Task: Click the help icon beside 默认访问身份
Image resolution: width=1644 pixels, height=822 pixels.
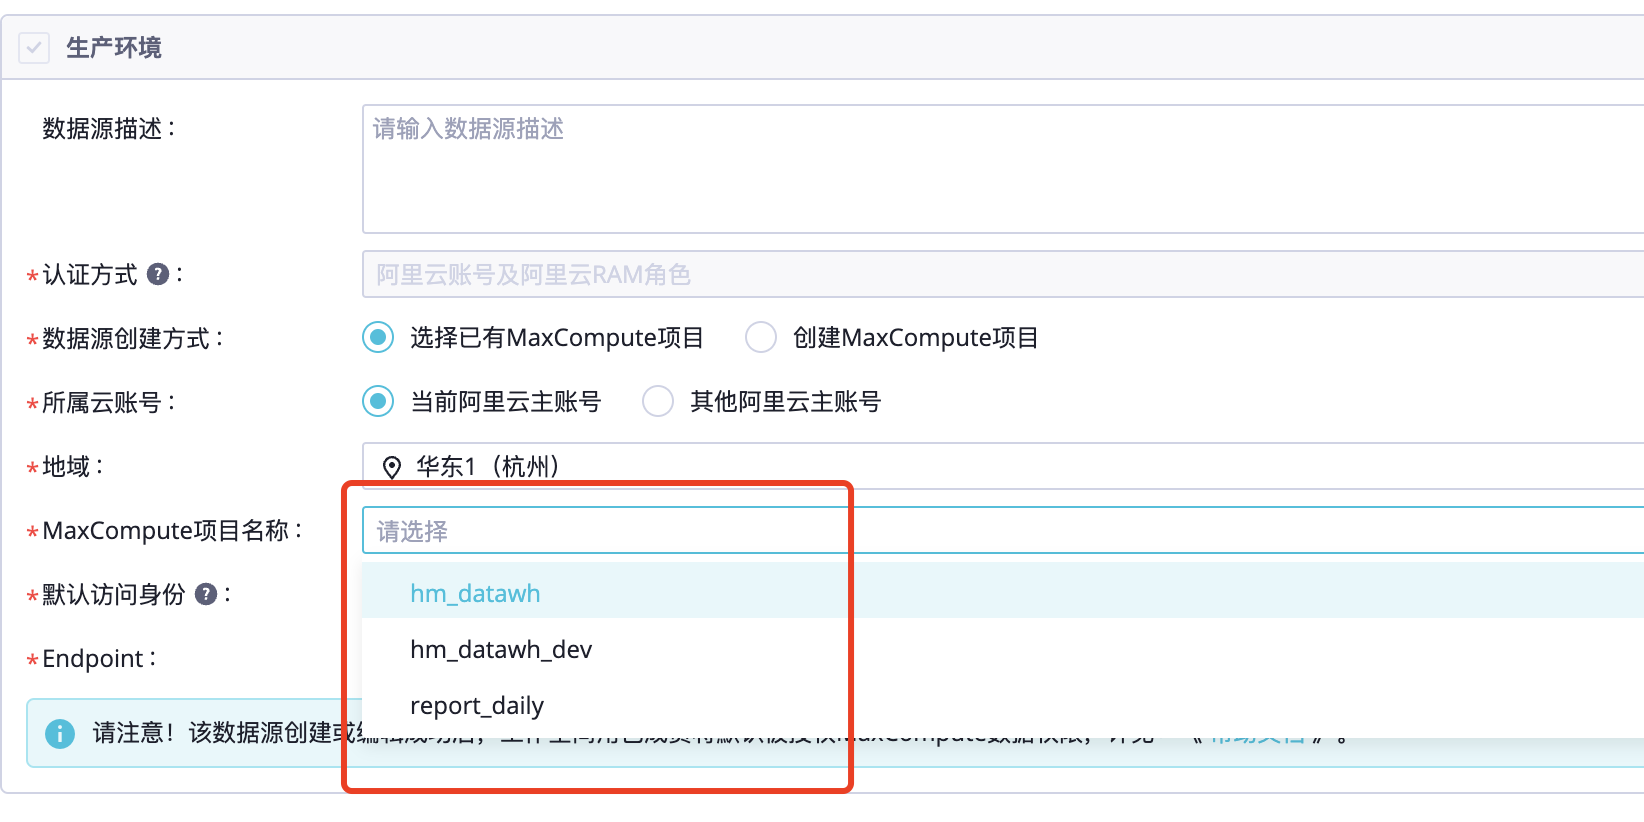Action: tap(206, 594)
